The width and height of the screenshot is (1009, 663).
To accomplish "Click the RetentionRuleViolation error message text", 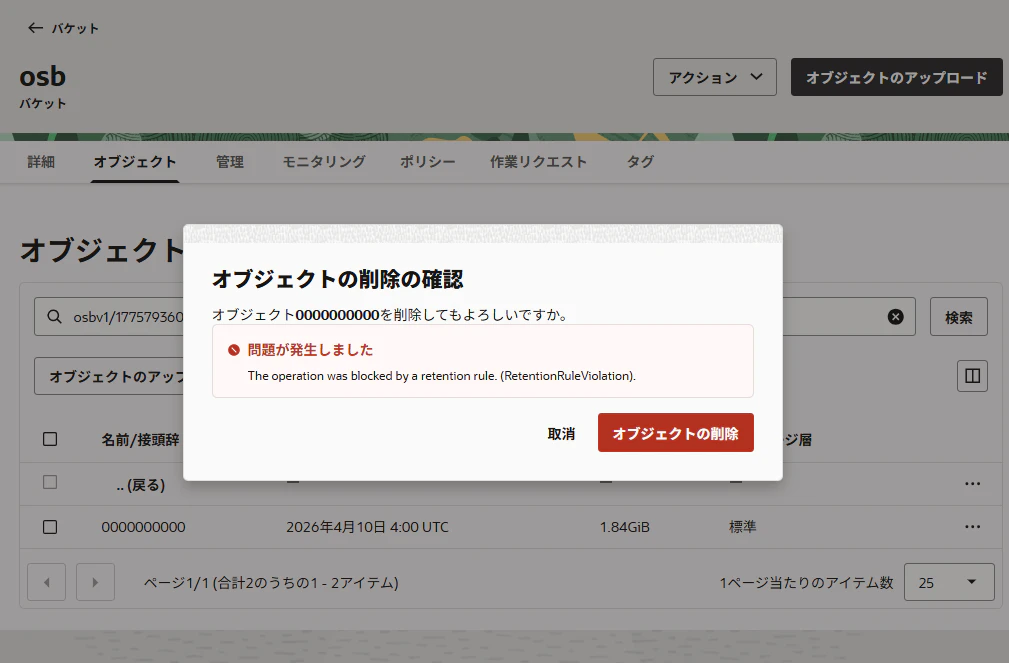I will tap(441, 376).
